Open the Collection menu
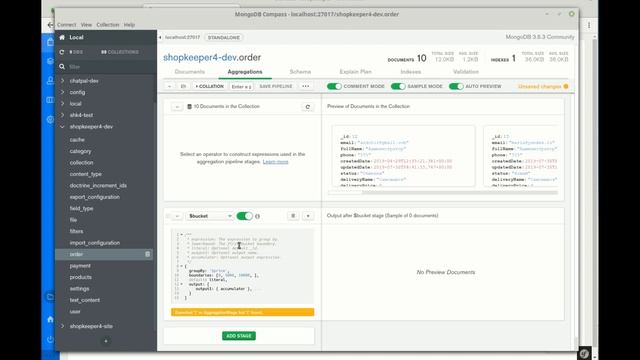Image resolution: width=640 pixels, height=360 pixels. tap(108, 25)
